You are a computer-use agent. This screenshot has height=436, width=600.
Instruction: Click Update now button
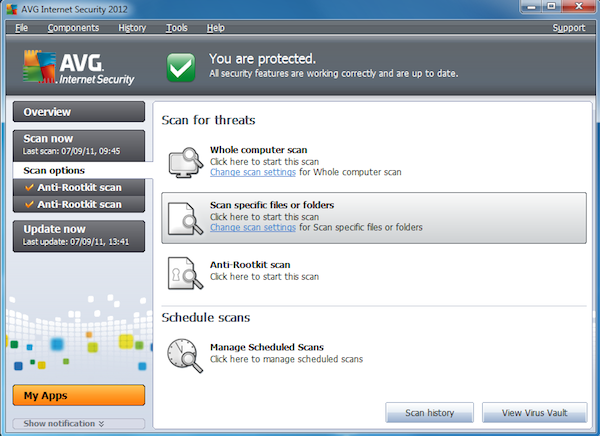[x=79, y=236]
